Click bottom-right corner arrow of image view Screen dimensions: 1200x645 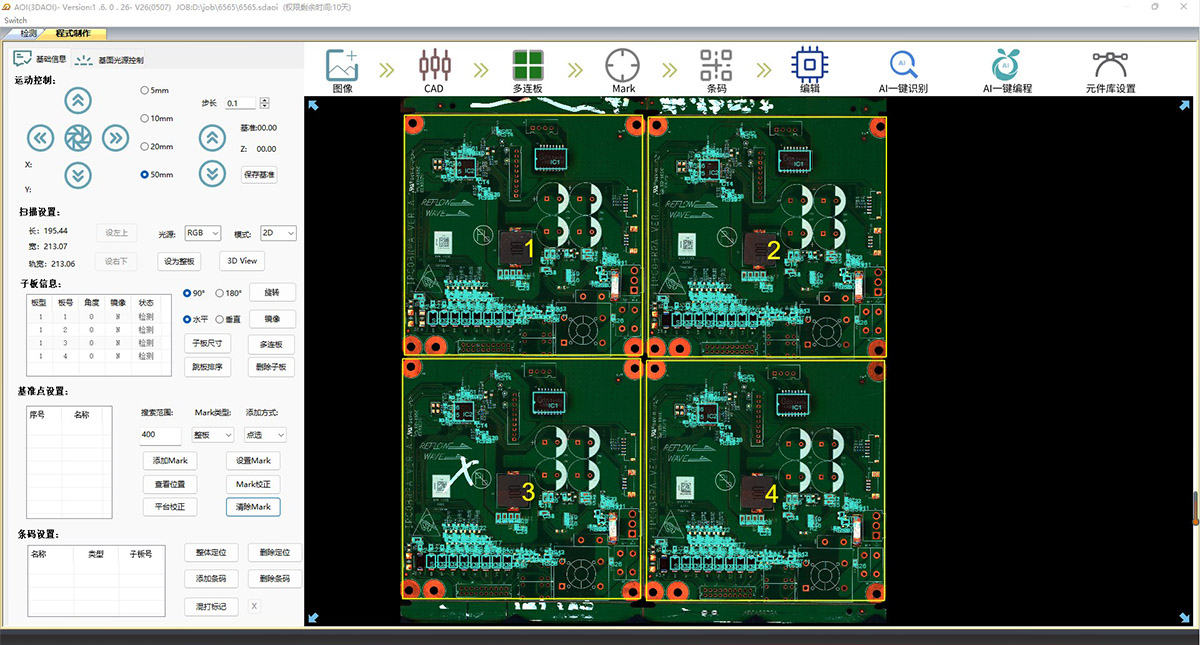click(x=1186, y=618)
